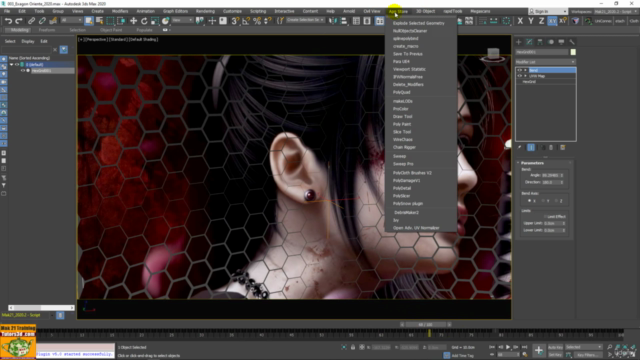Screen dimensions: 640x360
Task: Open the Hierarchy command panel tab
Action: click(x=540, y=42)
